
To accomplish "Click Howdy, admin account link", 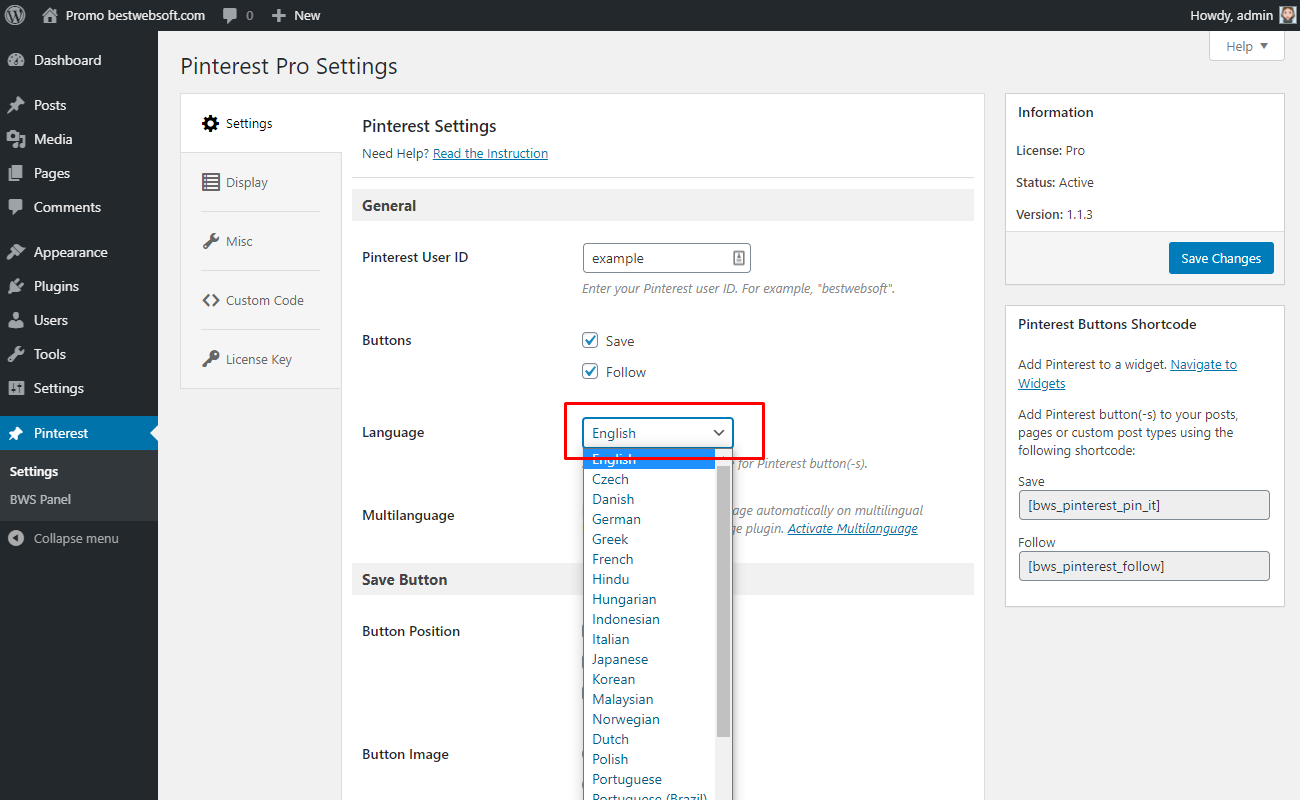I will pos(1242,15).
